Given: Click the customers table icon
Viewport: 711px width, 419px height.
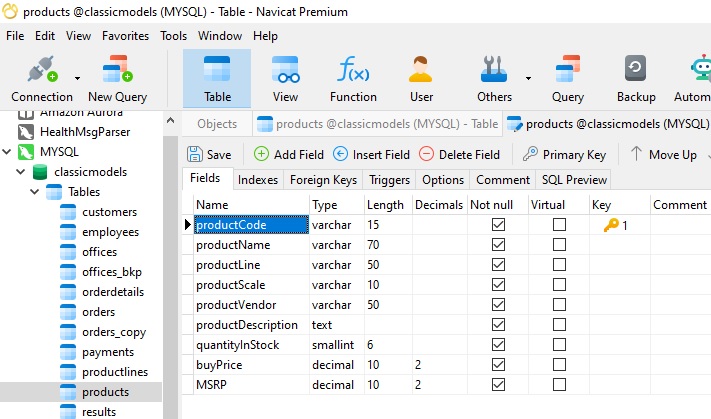Looking at the screenshot, I should click(x=68, y=212).
